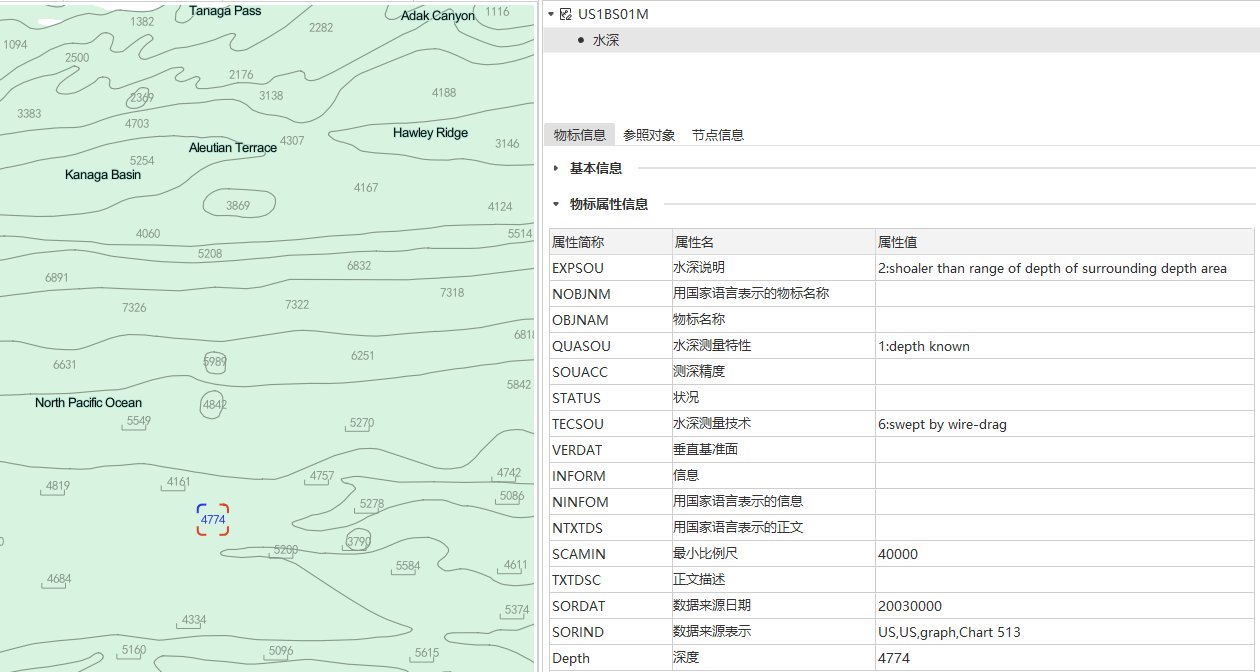
Task: Select the 水深 tree item
Action: point(606,40)
